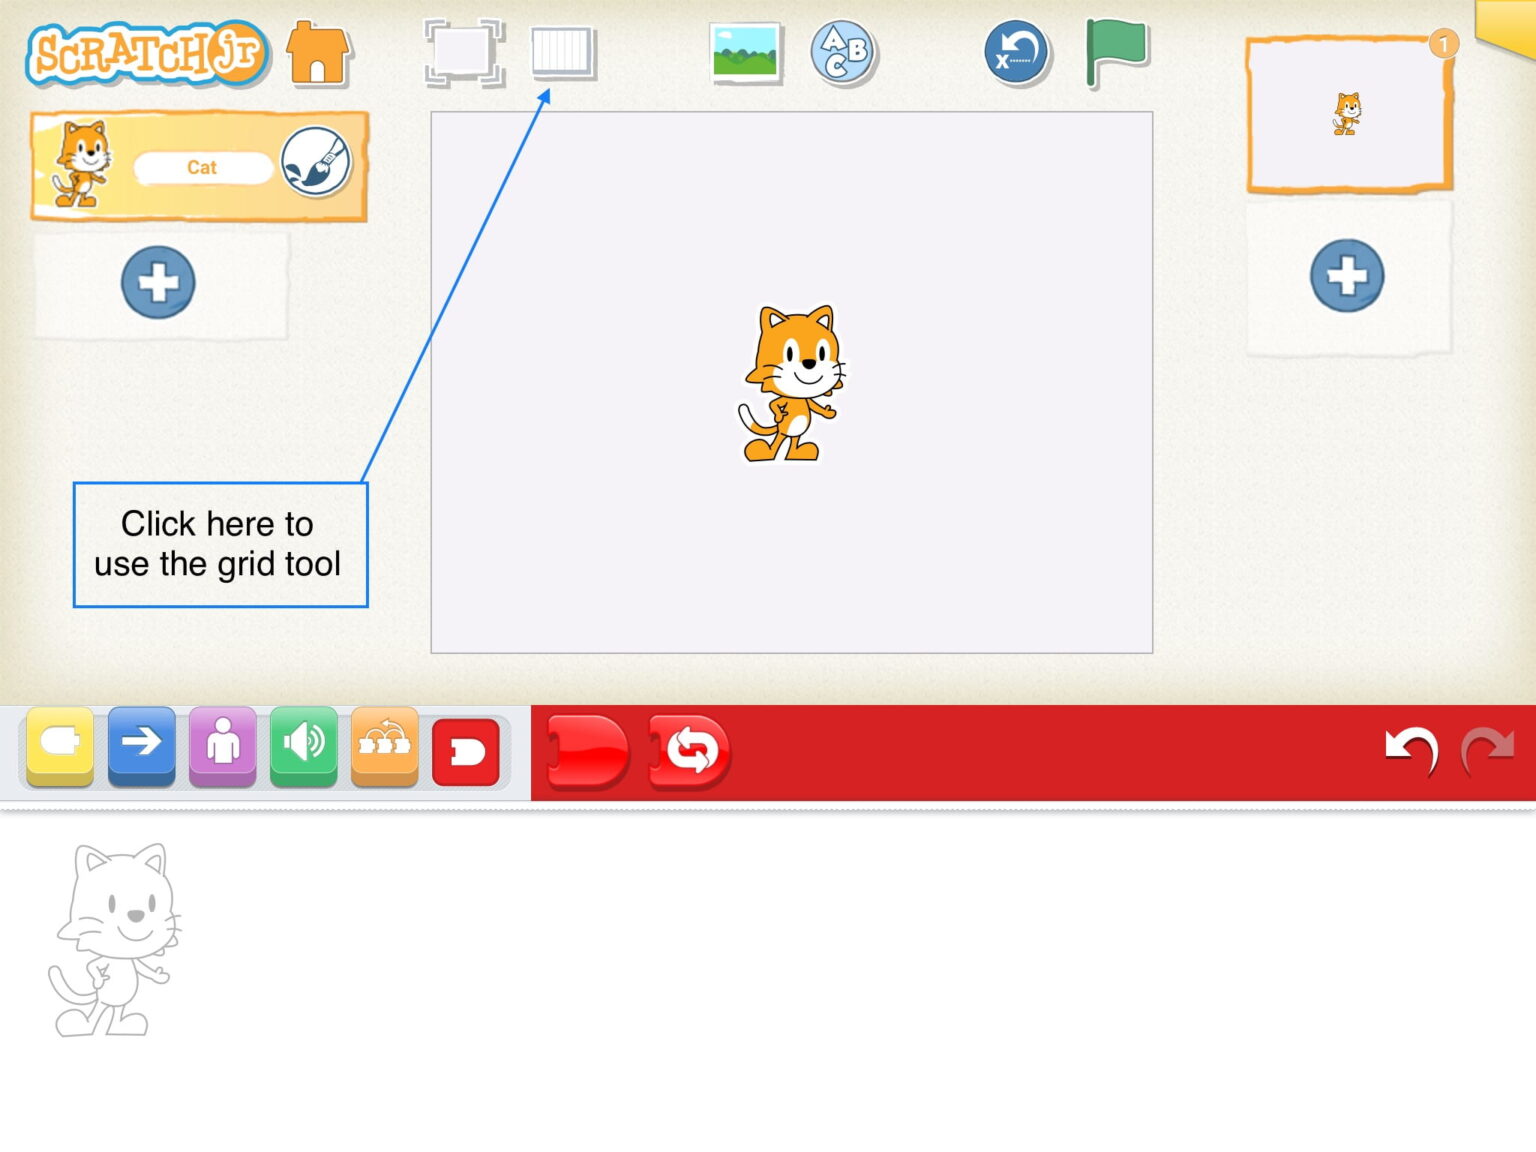Add a new character with the plus button
Viewport: 1536px width, 1152px height.
click(x=156, y=283)
